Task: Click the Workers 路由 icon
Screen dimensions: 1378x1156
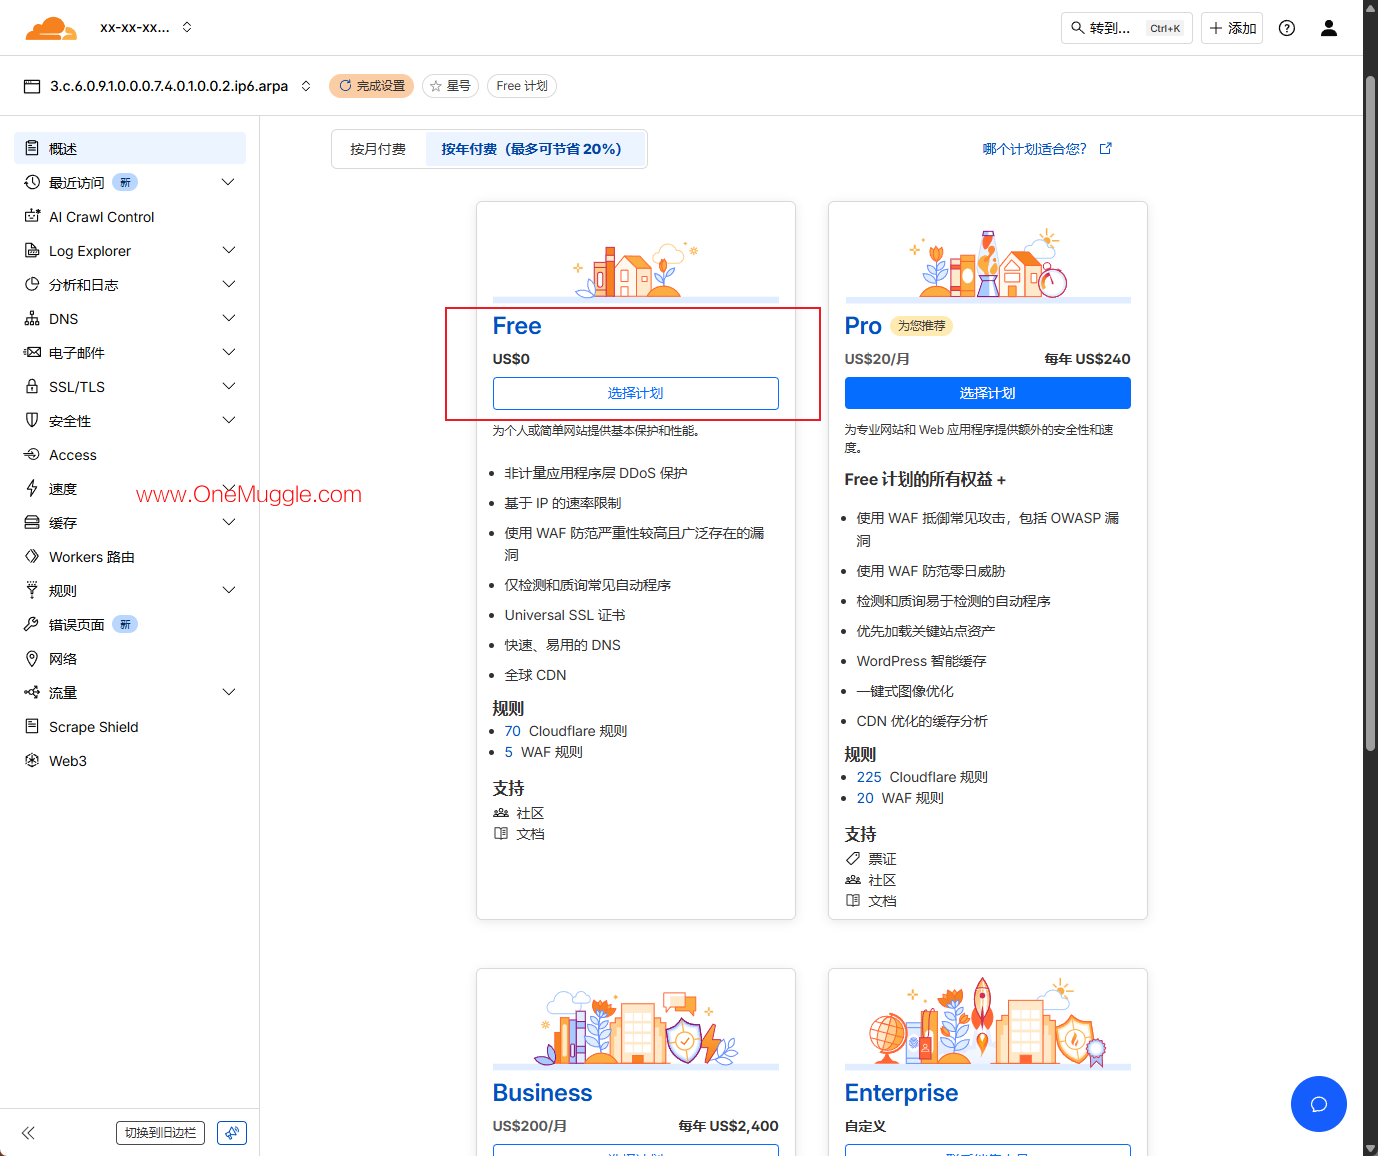Action: click(32, 556)
